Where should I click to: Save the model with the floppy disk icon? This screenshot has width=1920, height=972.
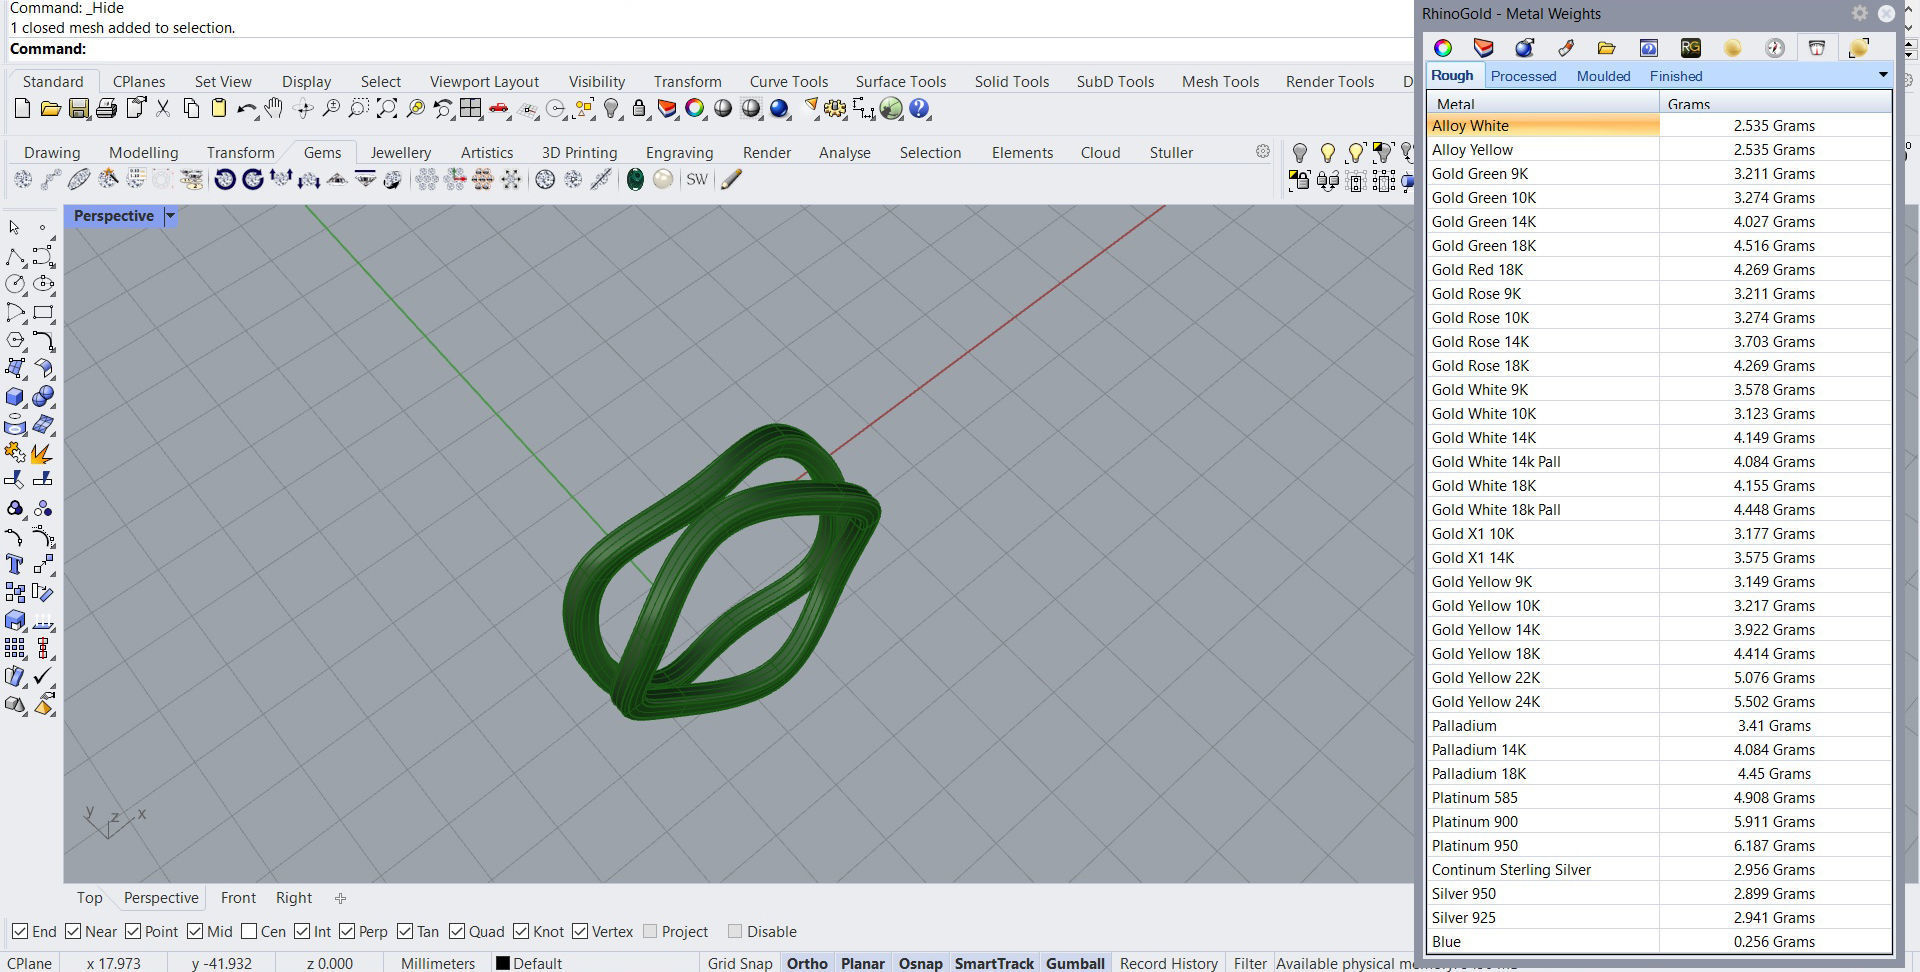pos(79,109)
